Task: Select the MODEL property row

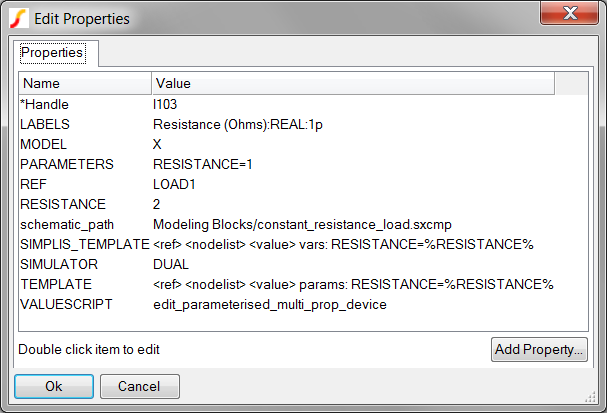Action: (x=303, y=144)
